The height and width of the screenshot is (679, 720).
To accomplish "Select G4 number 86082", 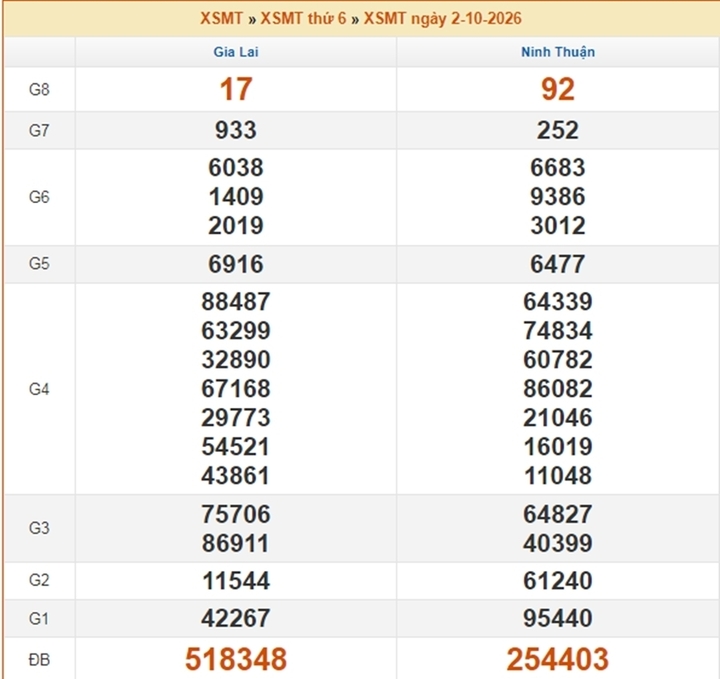I will click(x=558, y=389).
